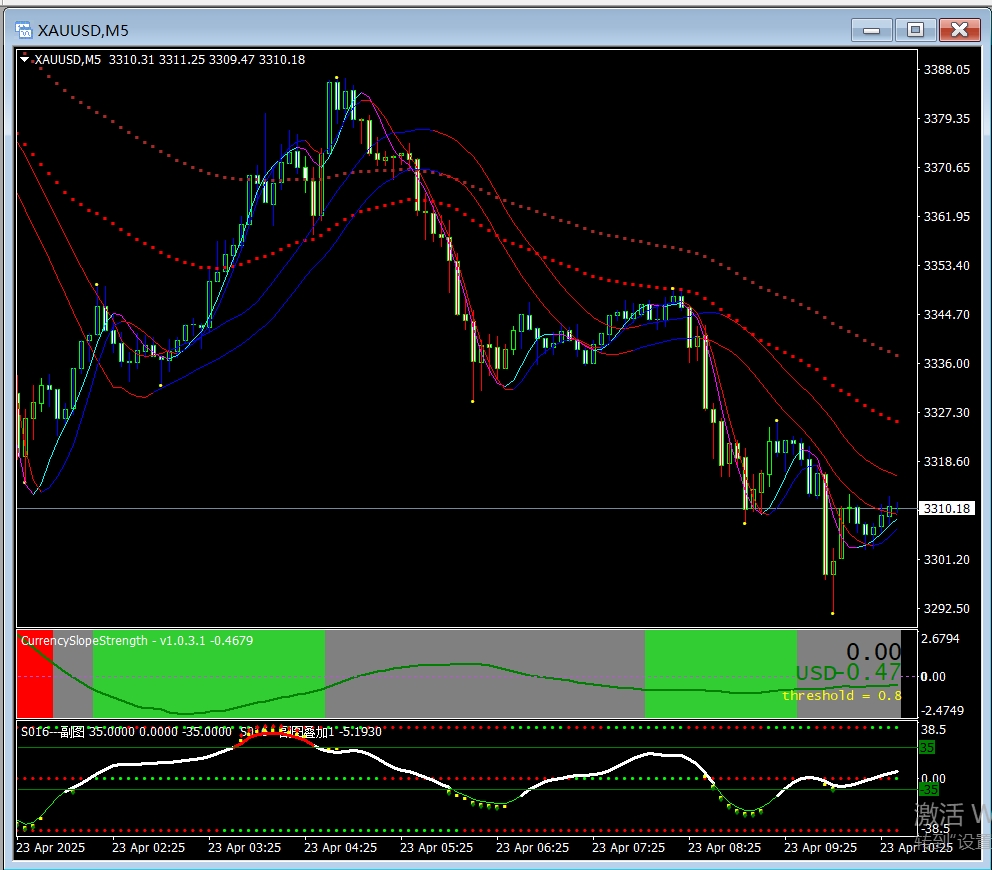Click time axis label 23 Apr 07:25
The height and width of the screenshot is (870, 992).
click(x=629, y=848)
